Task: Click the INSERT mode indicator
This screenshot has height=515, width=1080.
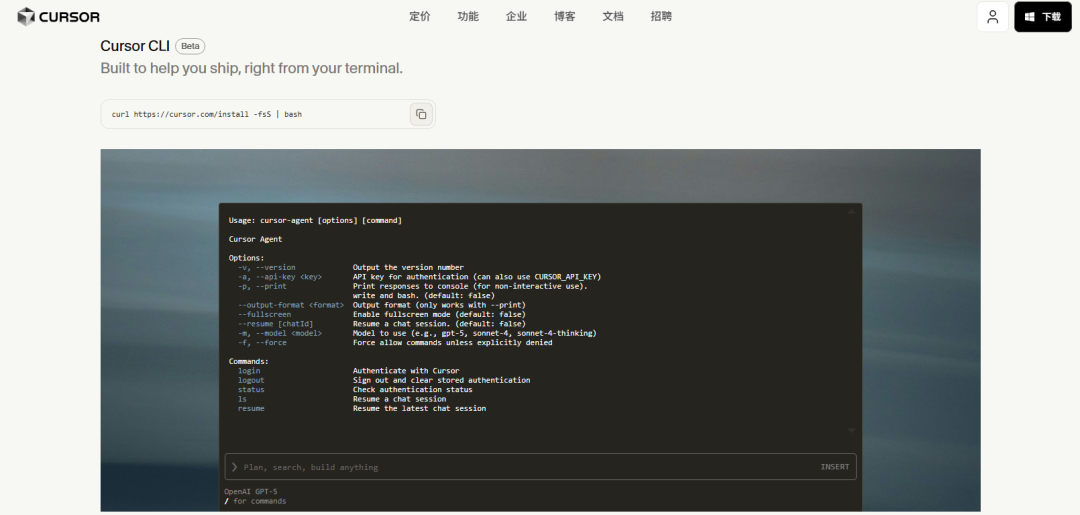Action: click(834, 467)
